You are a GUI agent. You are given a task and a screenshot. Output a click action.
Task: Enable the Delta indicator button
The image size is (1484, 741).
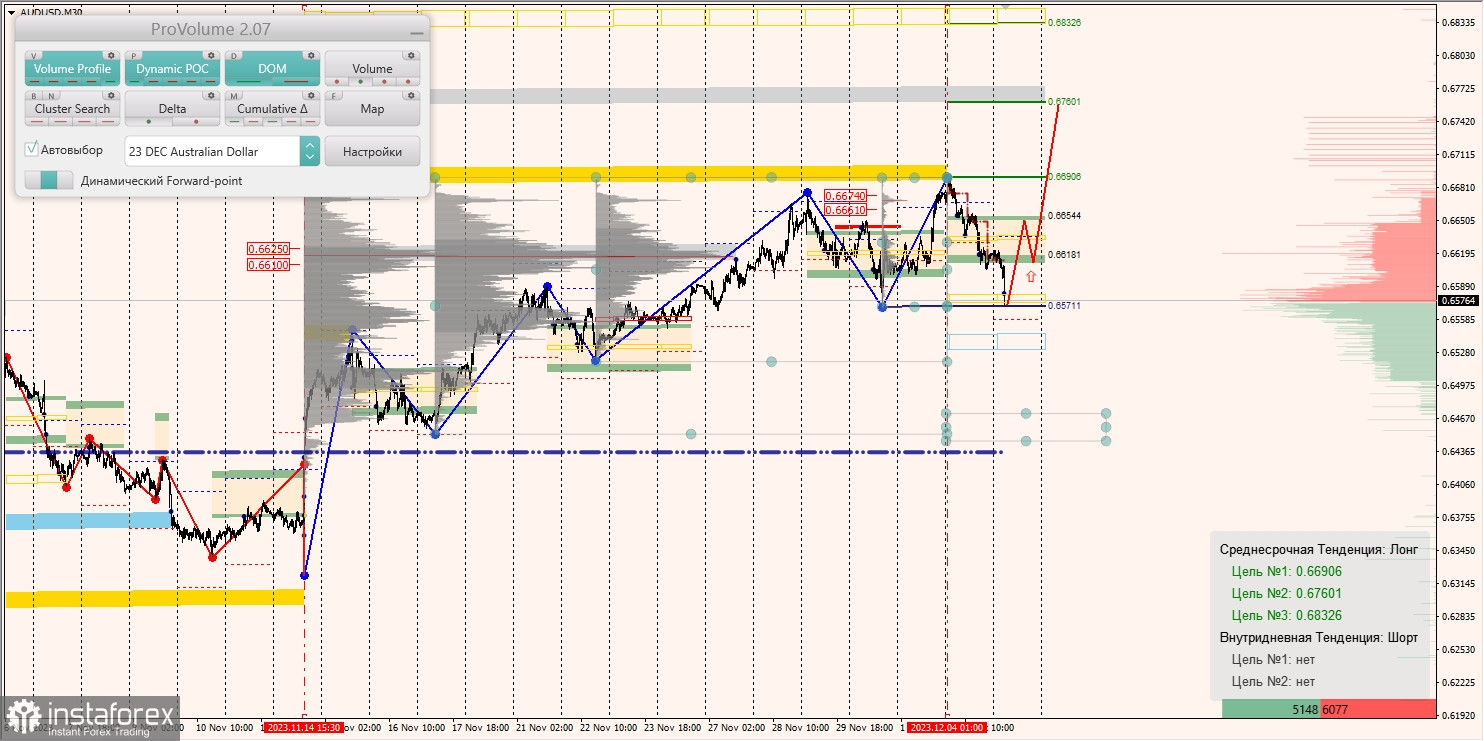pos(172,109)
